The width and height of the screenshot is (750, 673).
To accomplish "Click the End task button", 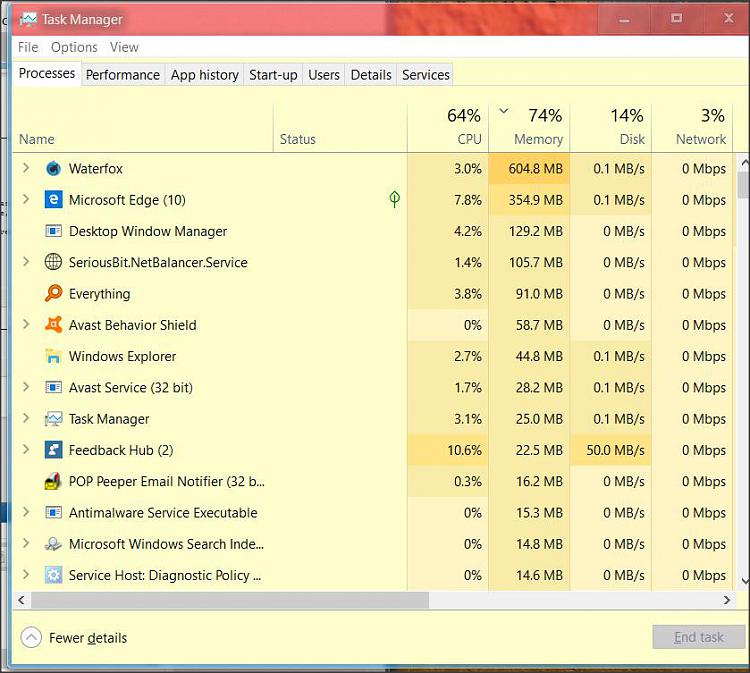I will tap(698, 637).
